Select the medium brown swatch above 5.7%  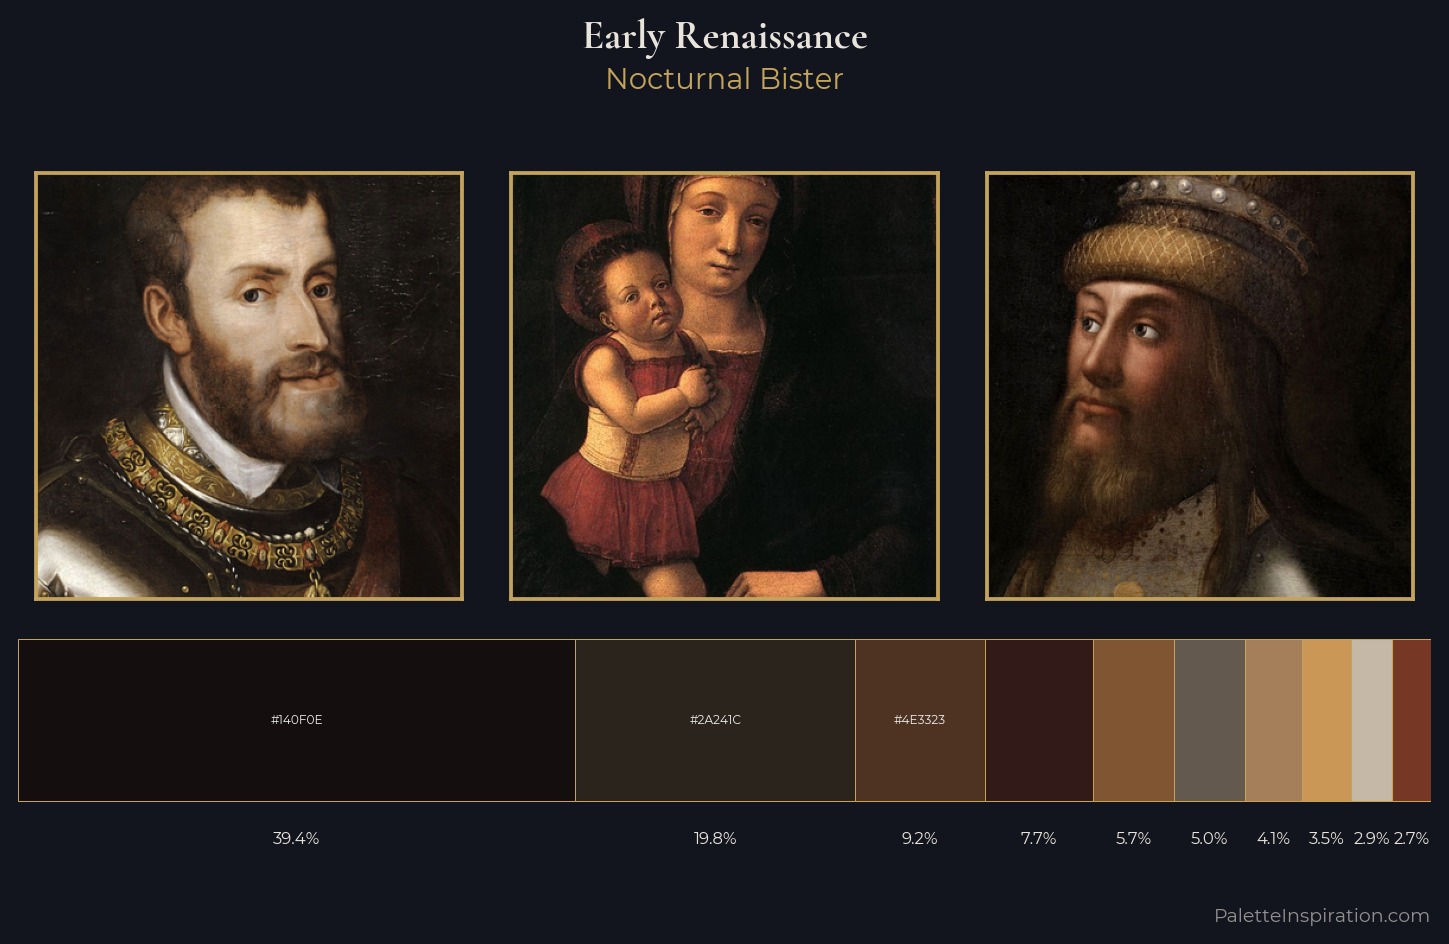tap(1134, 720)
